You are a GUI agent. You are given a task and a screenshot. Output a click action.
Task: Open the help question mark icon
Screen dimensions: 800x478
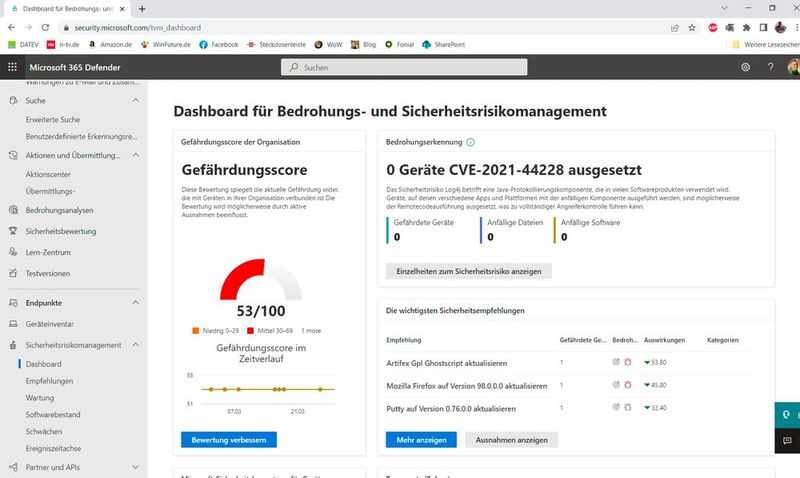[x=770, y=67]
